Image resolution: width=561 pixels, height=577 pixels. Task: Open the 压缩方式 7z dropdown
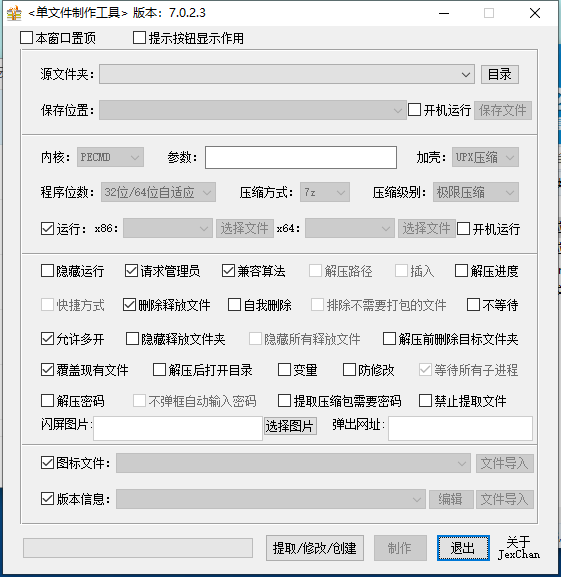point(325,192)
